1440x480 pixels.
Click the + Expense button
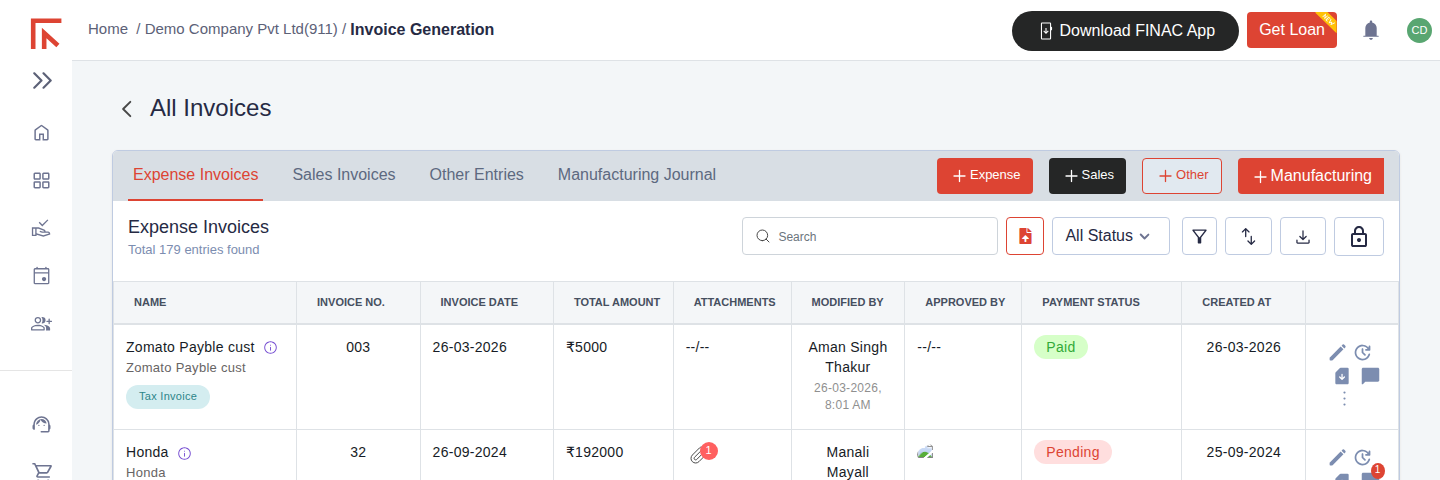(986, 175)
